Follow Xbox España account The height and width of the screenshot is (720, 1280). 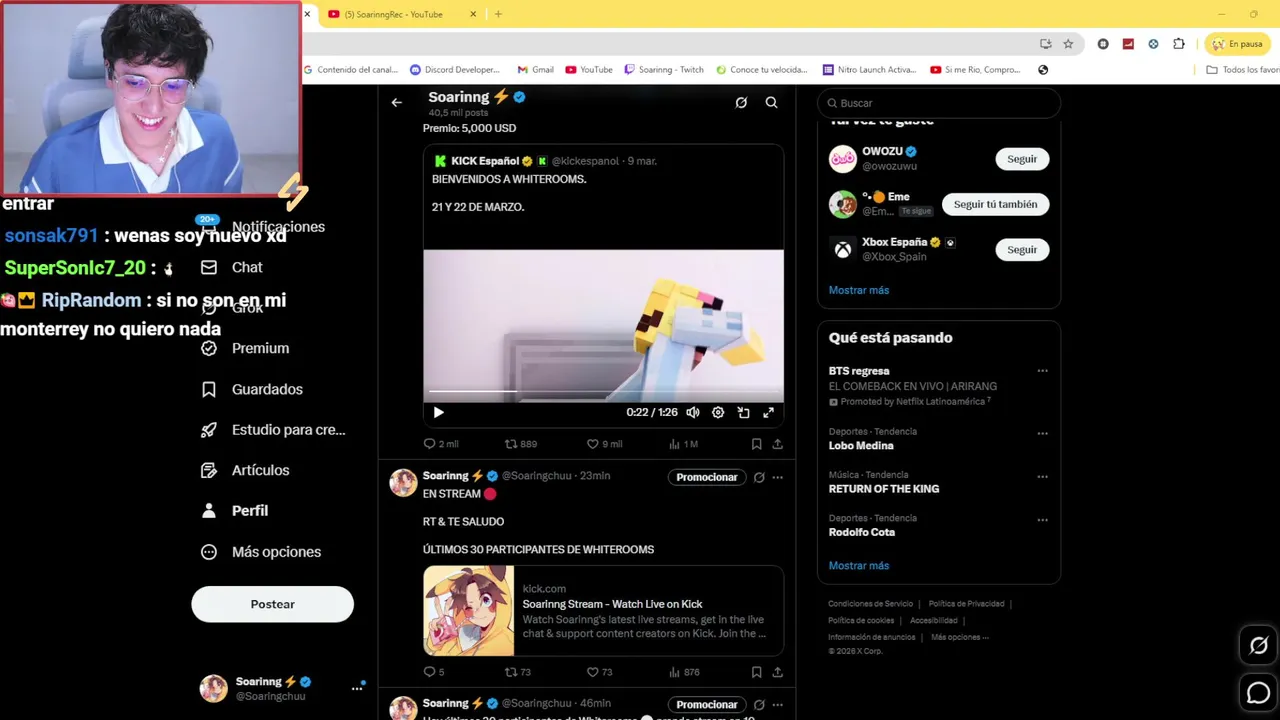click(1022, 249)
